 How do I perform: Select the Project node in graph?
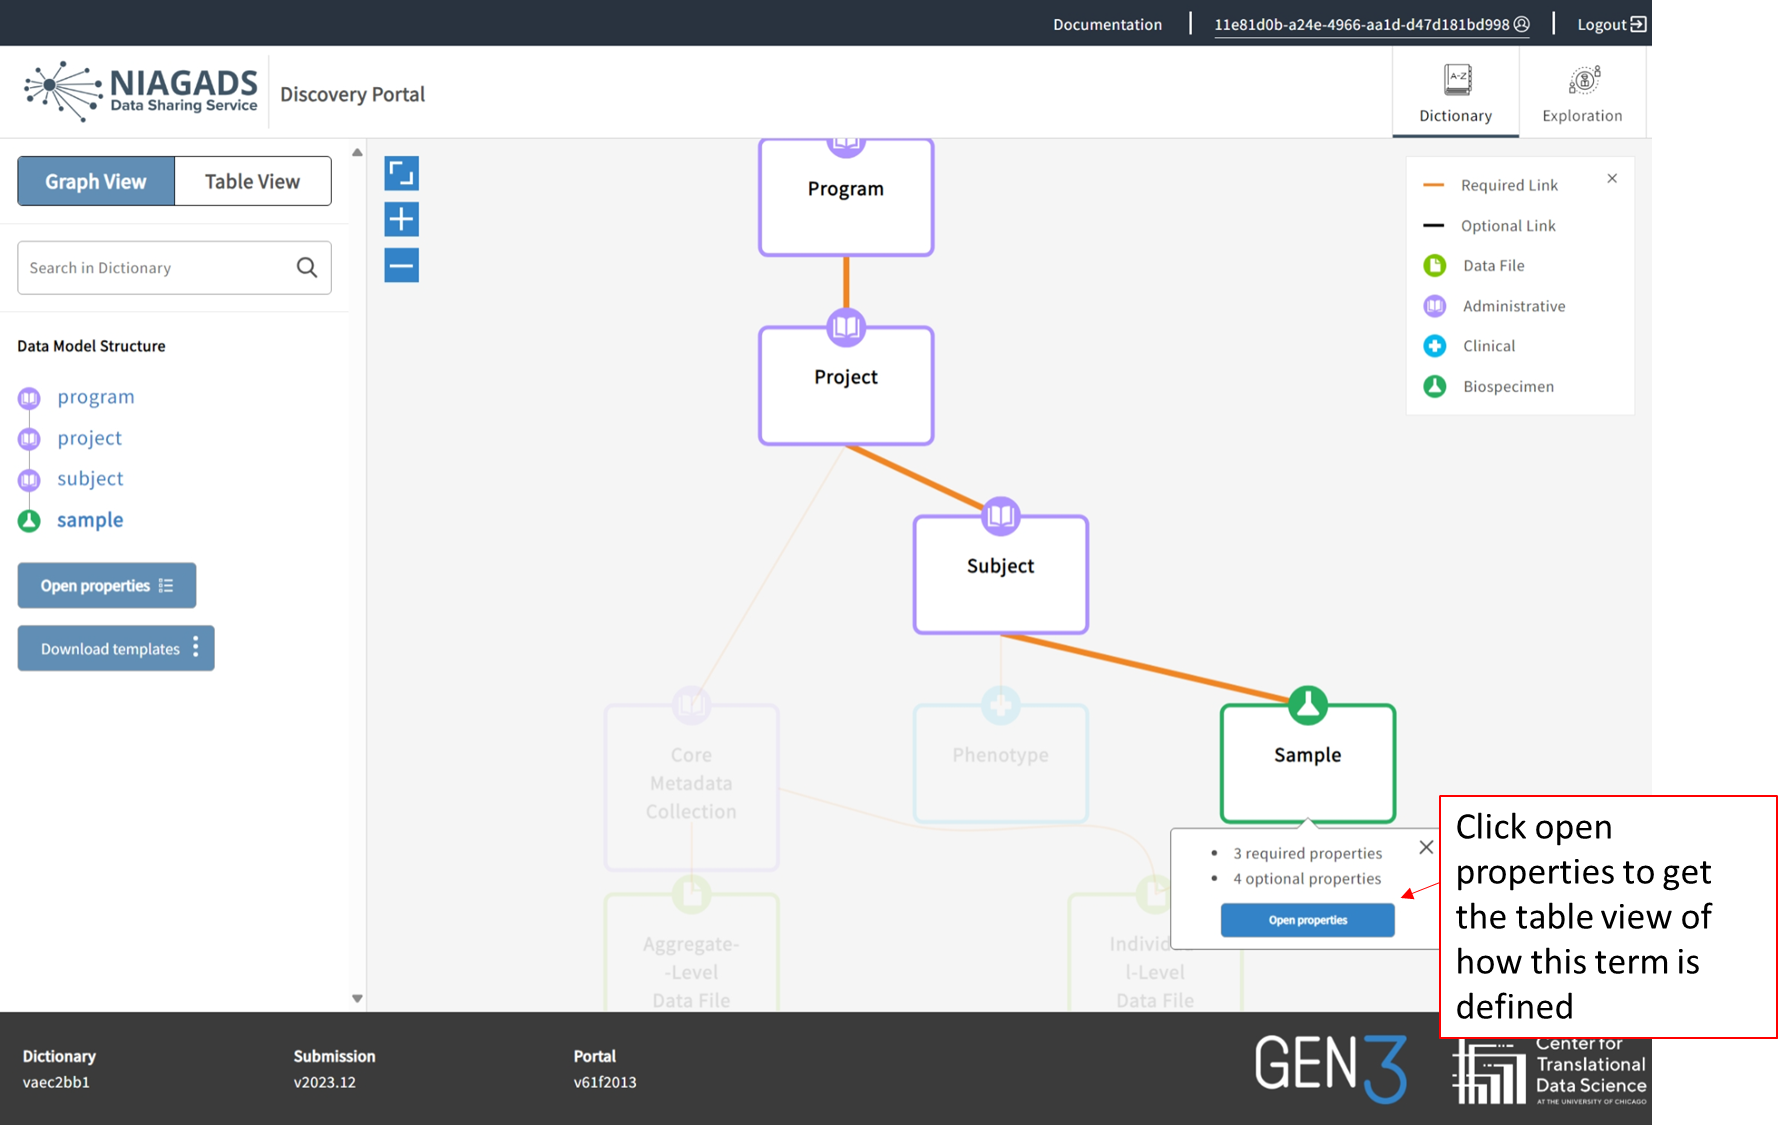846,386
